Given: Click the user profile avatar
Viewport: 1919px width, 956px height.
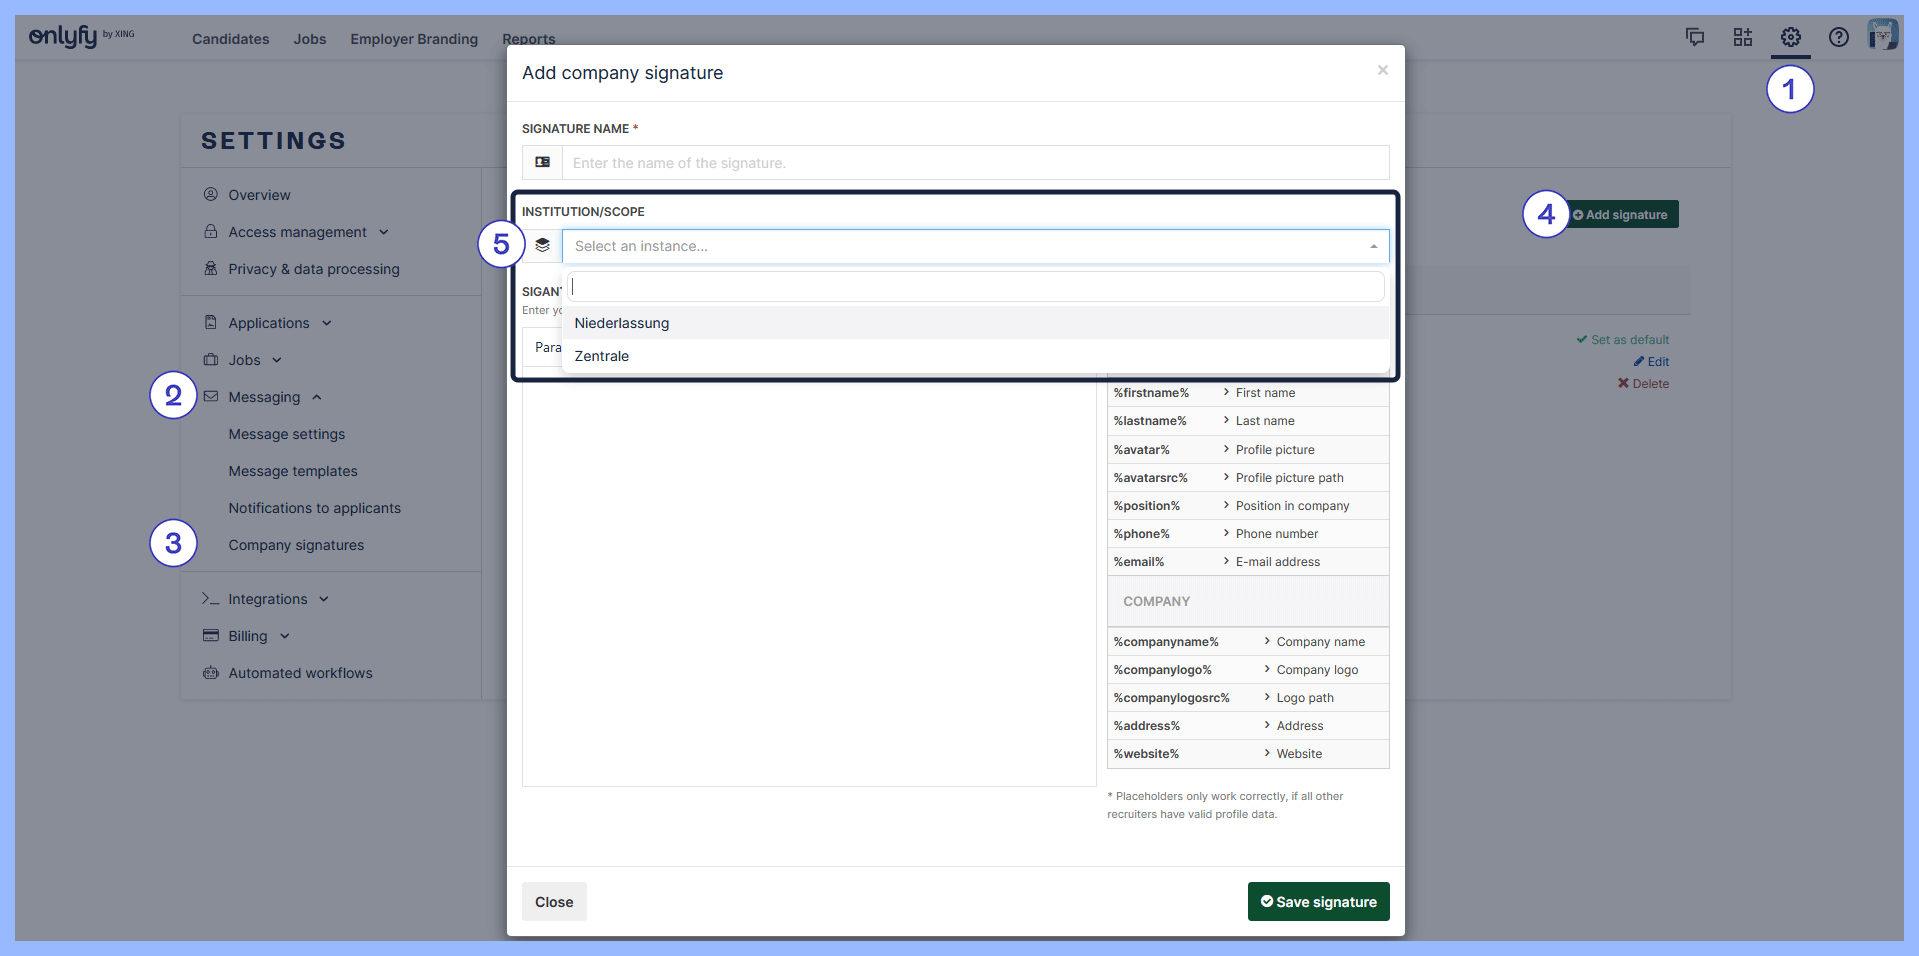Looking at the screenshot, I should (1882, 35).
